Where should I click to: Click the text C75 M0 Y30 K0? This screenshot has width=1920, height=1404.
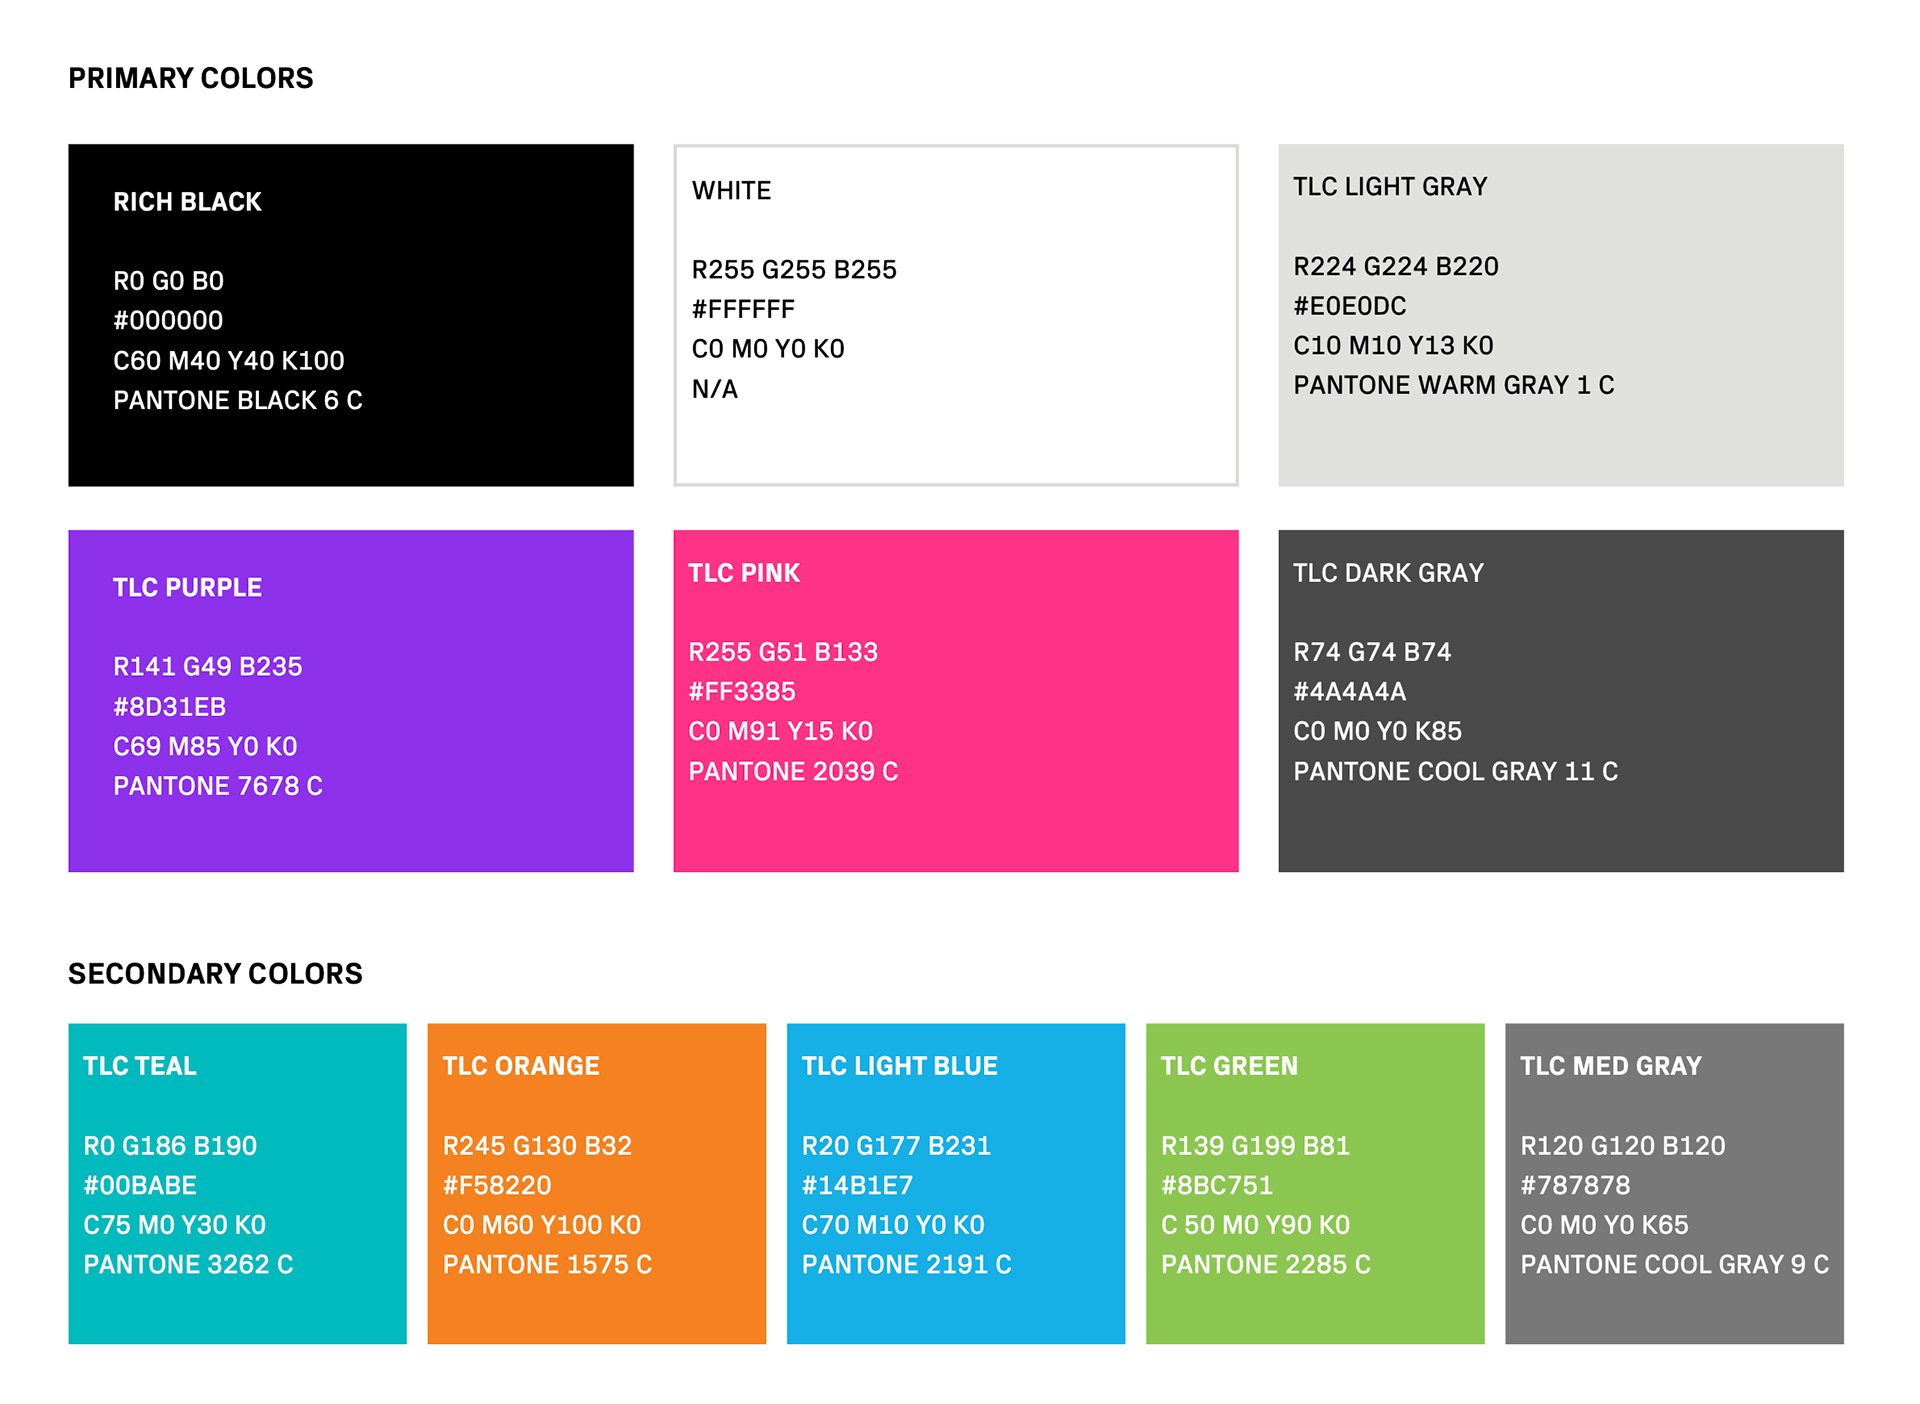tap(175, 1225)
